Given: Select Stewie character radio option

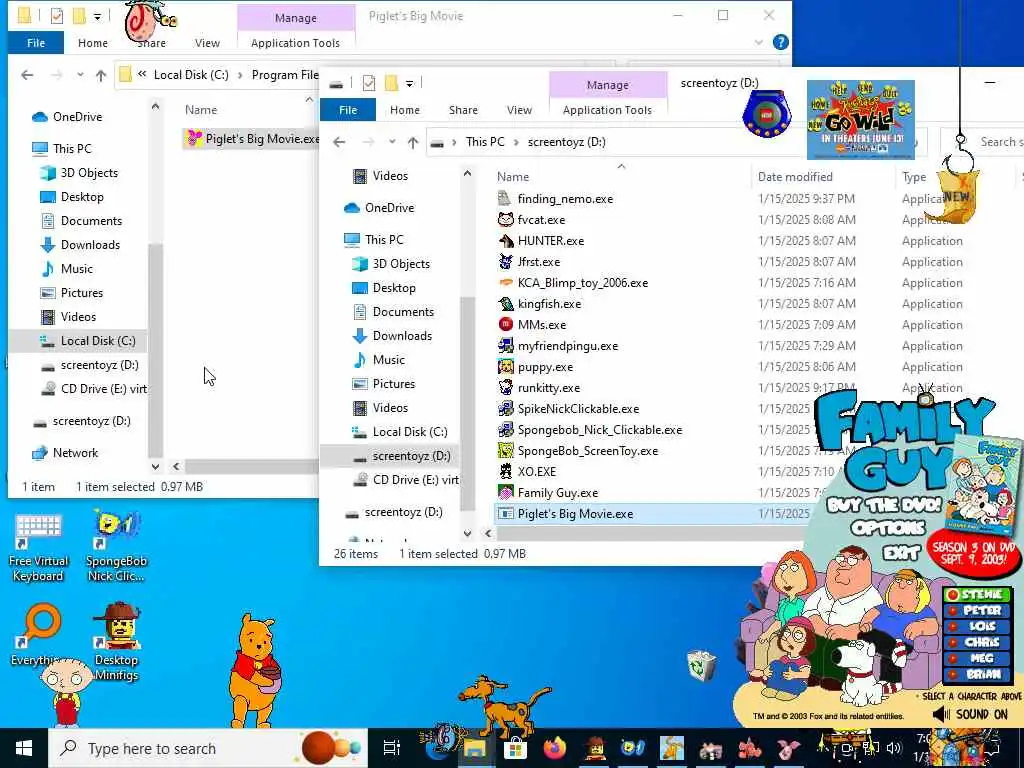Looking at the screenshot, I should [976, 594].
